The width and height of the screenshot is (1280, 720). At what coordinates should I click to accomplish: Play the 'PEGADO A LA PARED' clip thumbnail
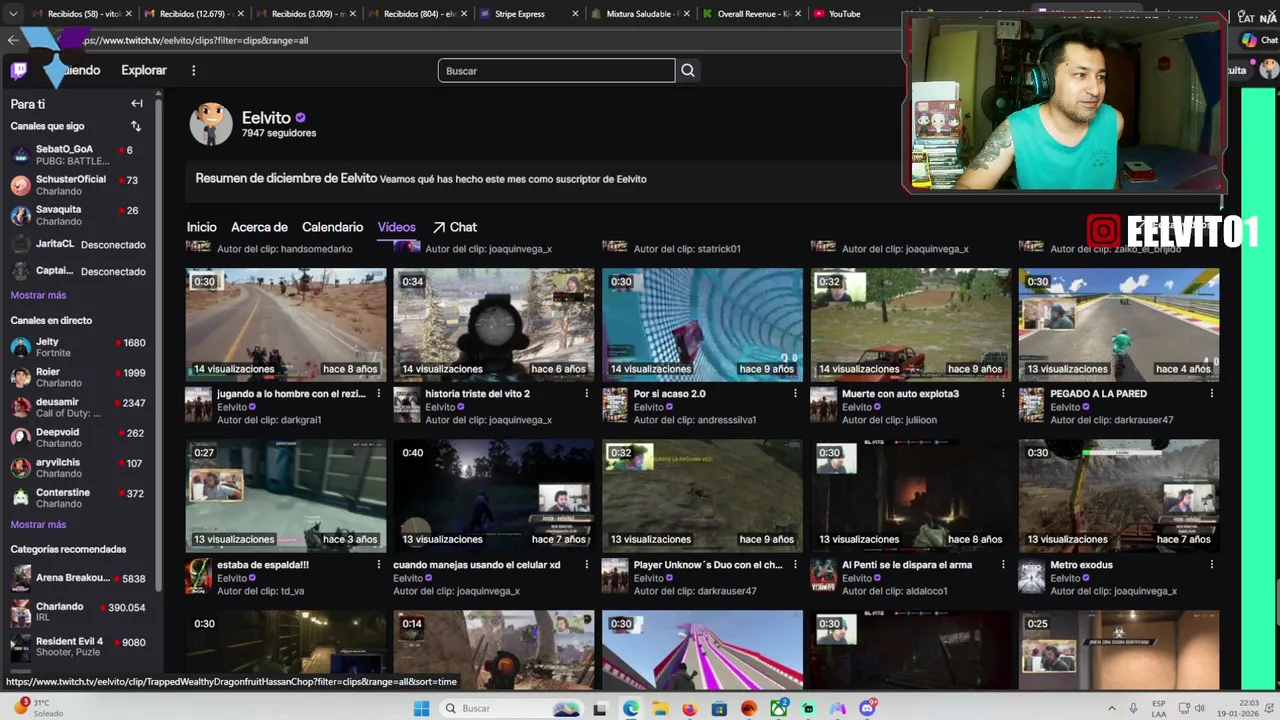coord(1118,324)
